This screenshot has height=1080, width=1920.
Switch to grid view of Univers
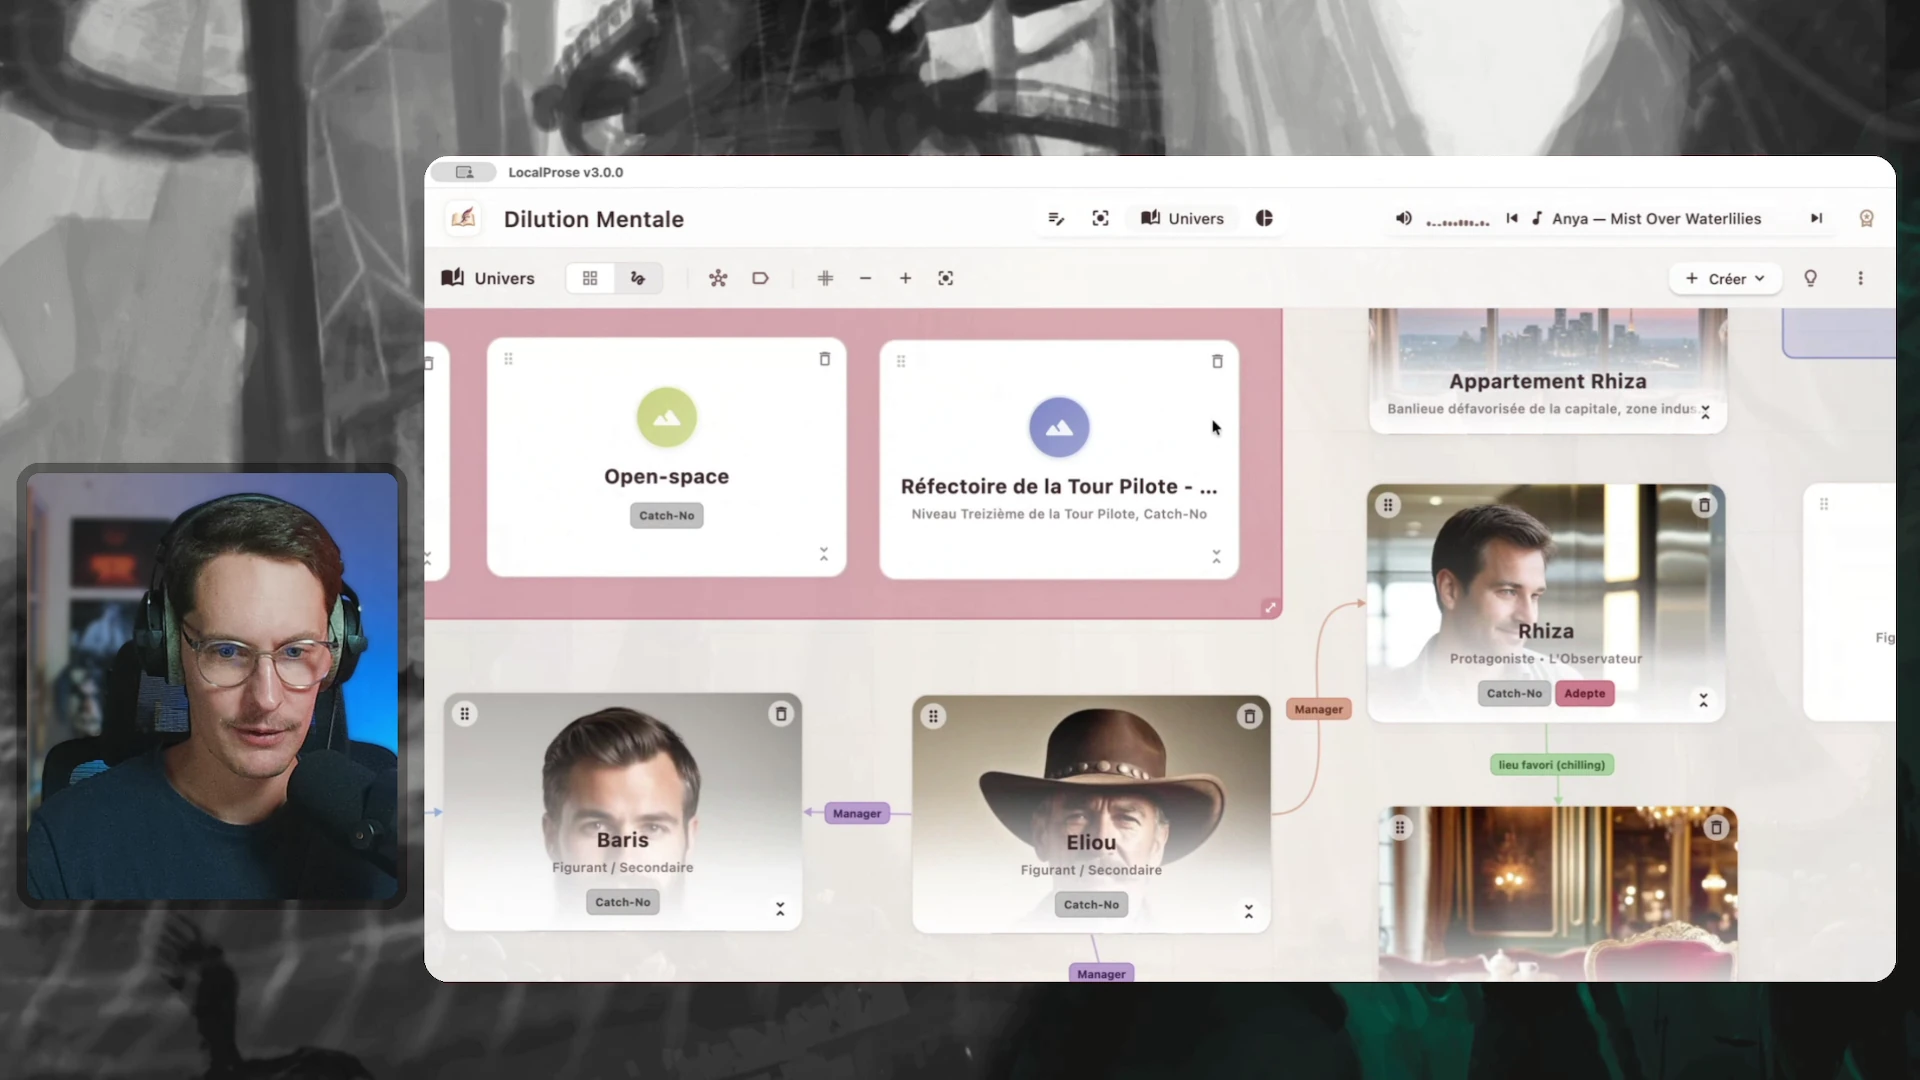[x=590, y=278]
